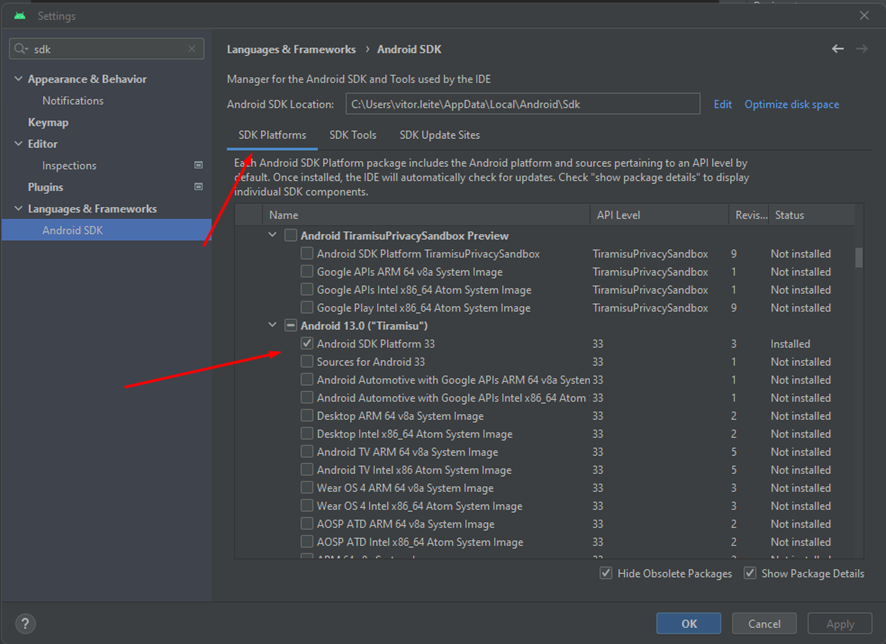Toggle Hide Obsolete Packages checkbox
The width and height of the screenshot is (886, 644).
606,573
